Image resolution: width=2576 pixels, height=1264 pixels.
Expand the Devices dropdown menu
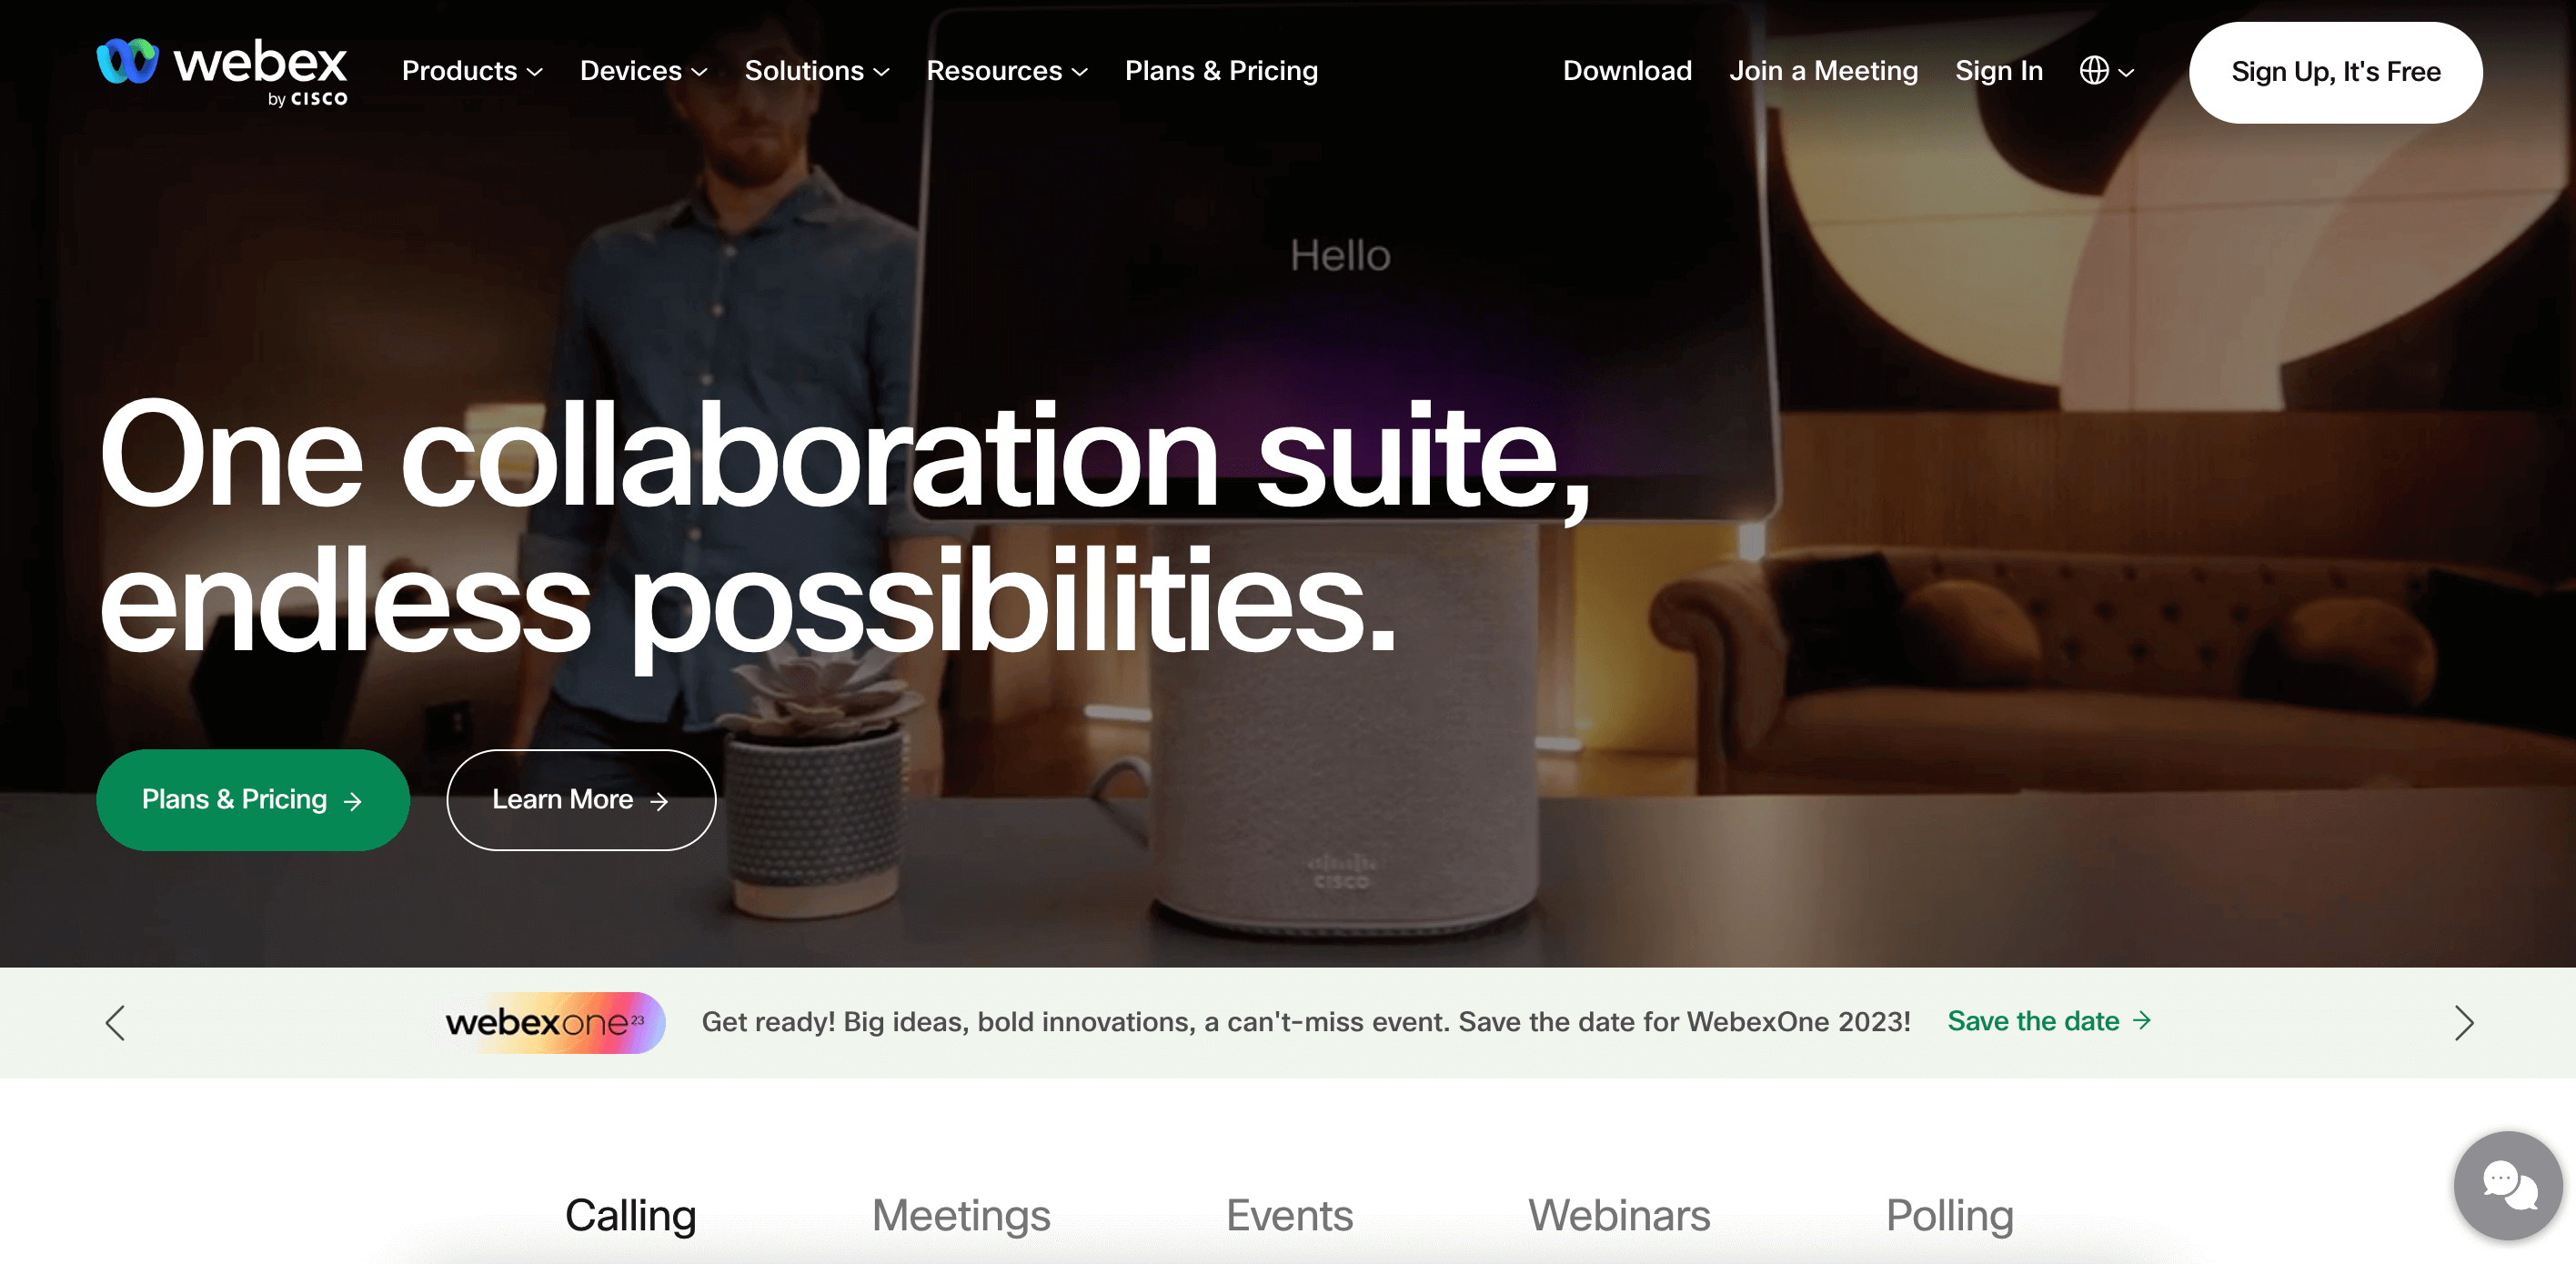(x=644, y=71)
